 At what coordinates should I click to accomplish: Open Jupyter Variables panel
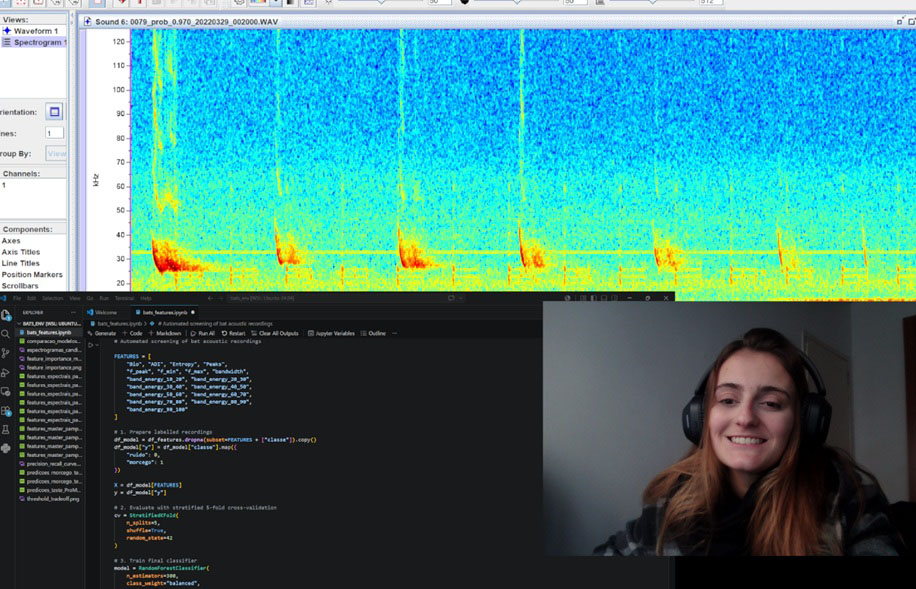click(x=331, y=333)
